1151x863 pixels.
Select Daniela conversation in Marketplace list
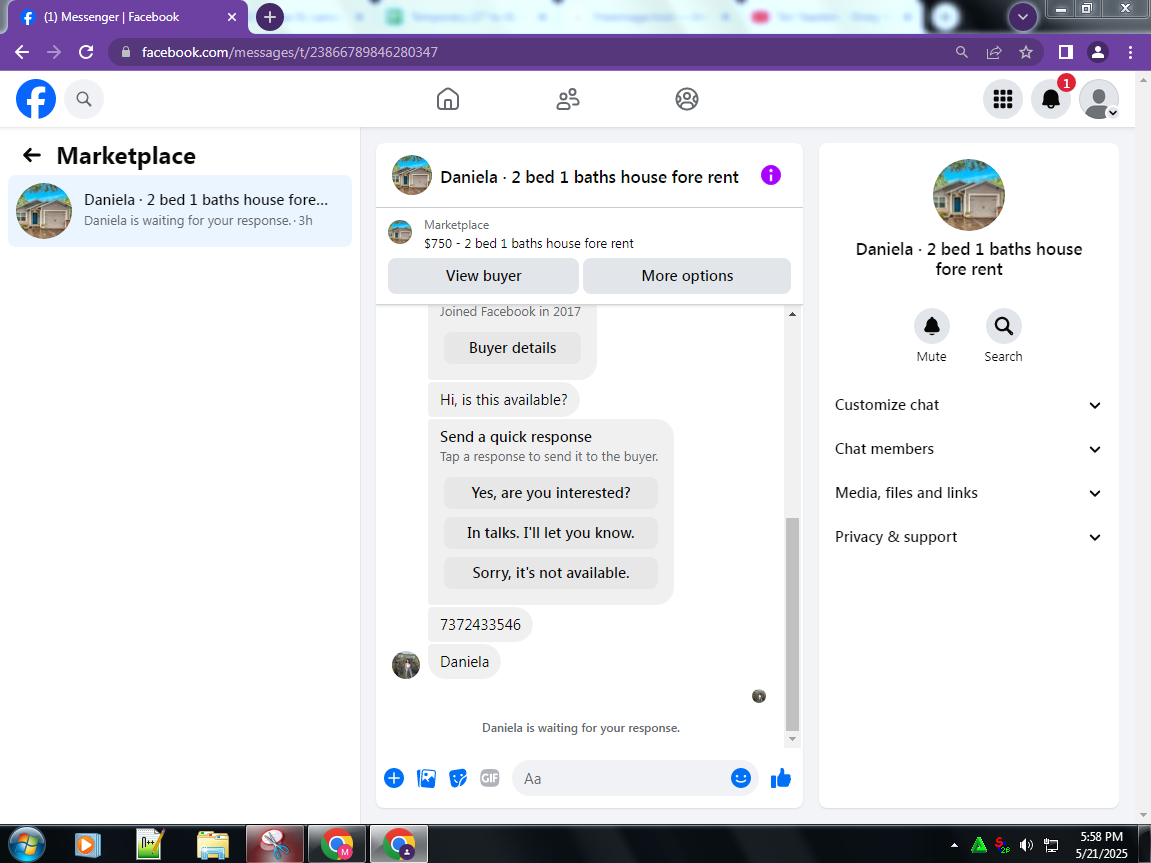click(180, 211)
